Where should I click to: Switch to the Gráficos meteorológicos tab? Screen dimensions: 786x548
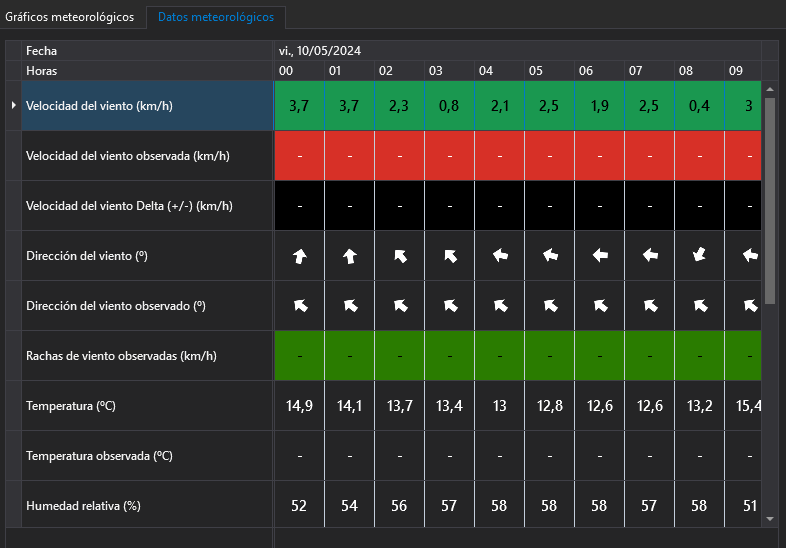click(71, 18)
